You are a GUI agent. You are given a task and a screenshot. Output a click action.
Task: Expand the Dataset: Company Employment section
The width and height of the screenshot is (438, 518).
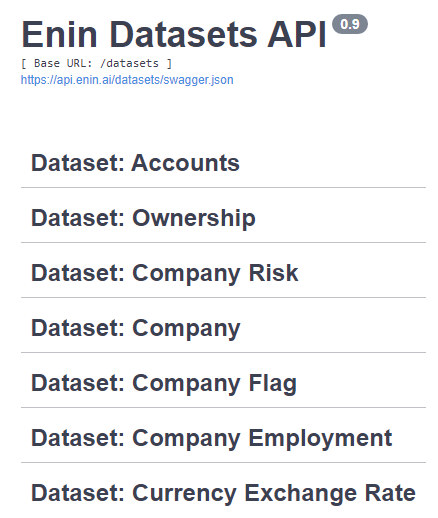(x=223, y=438)
